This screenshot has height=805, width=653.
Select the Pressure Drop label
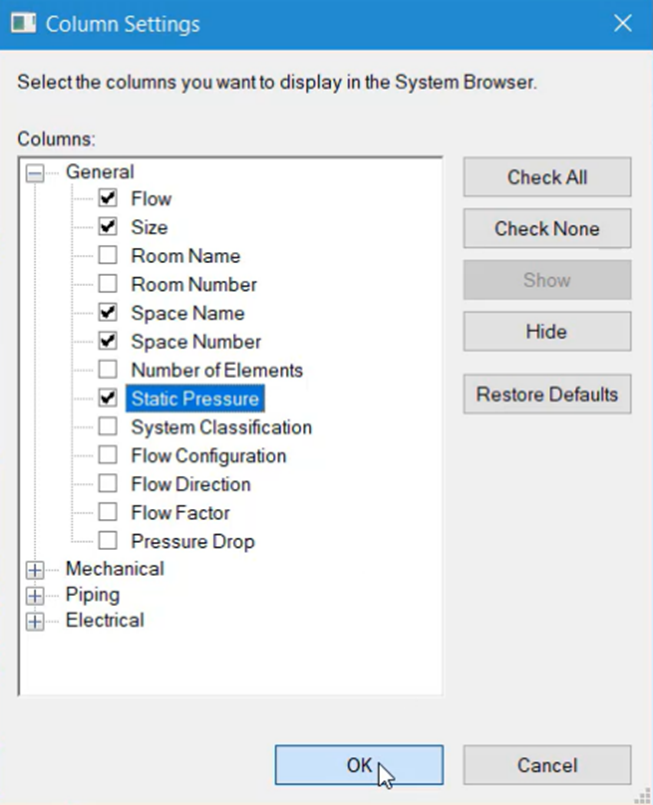[x=193, y=542]
